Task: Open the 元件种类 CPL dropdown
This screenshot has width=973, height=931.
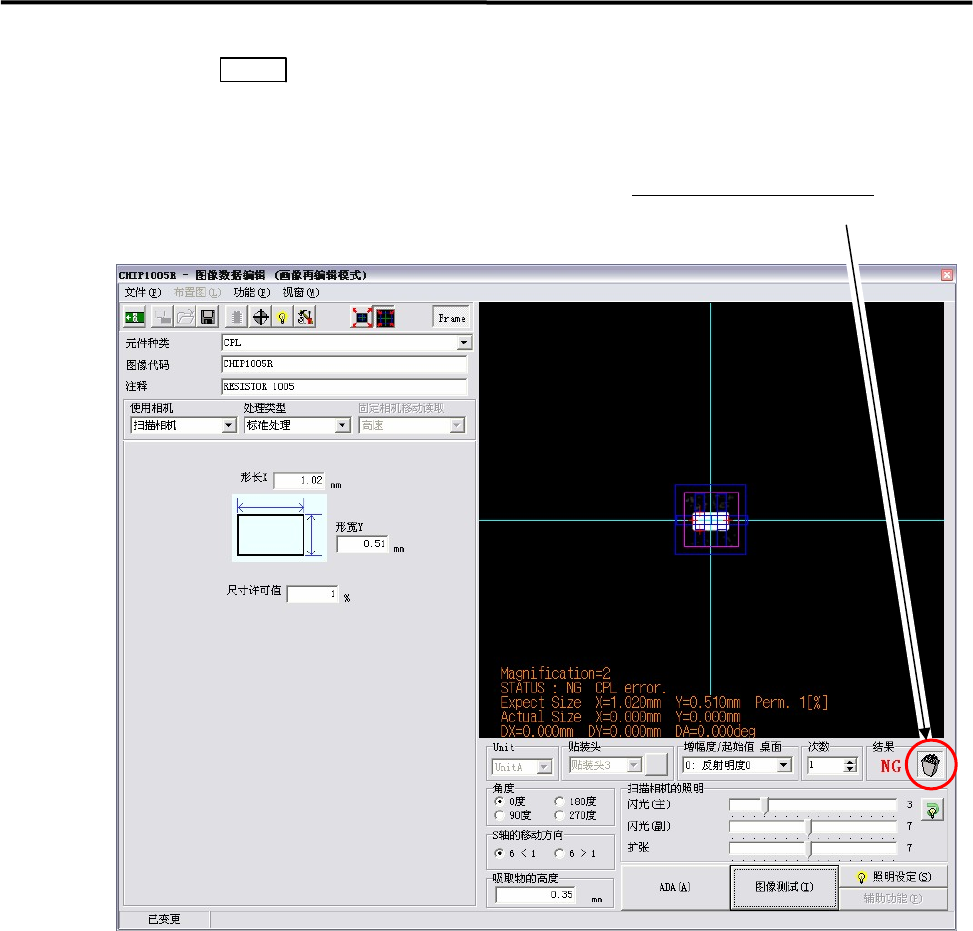Action: [463, 342]
